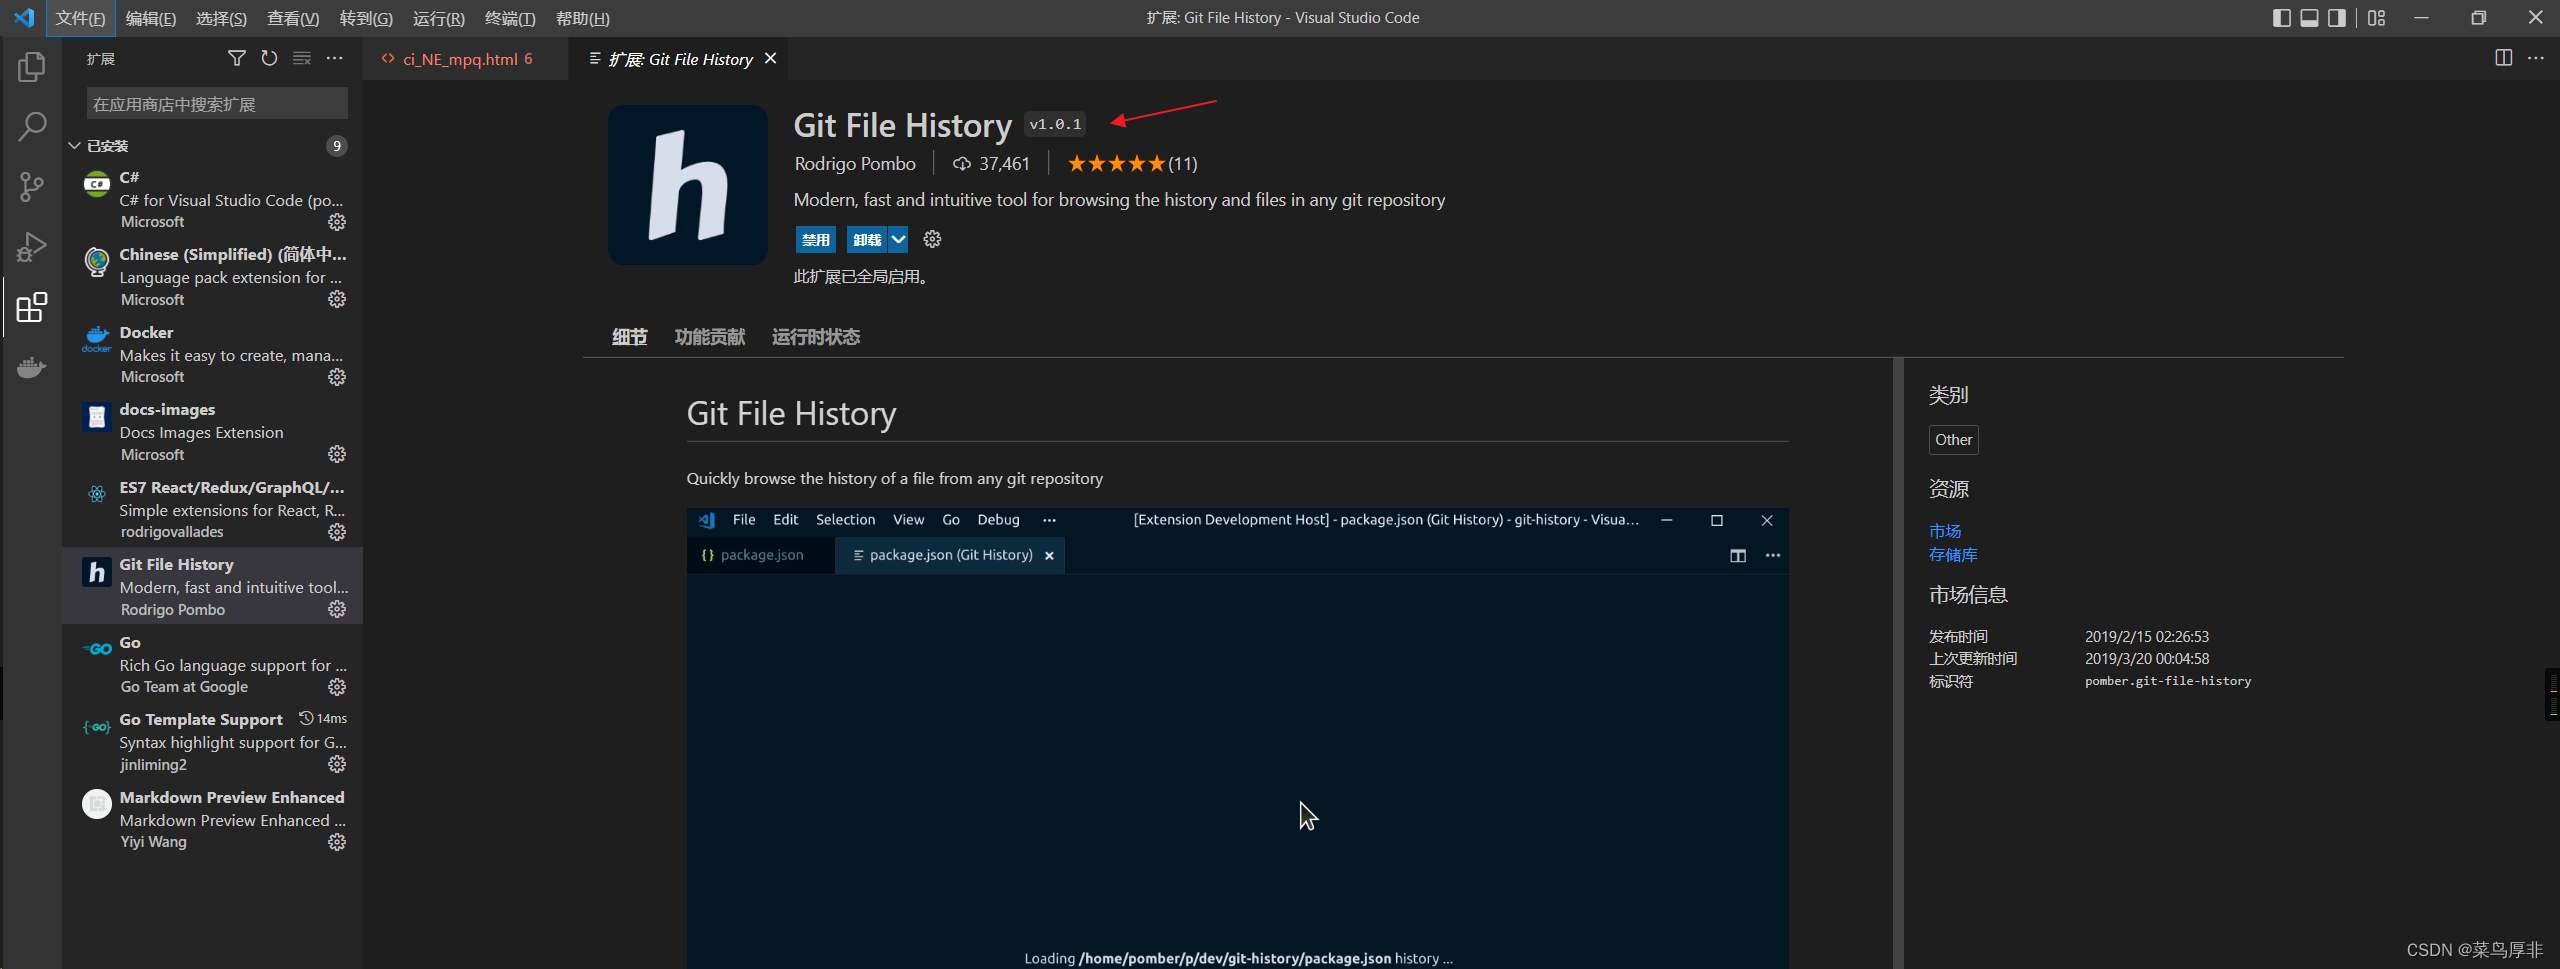Viewport: 2560px width, 969px height.
Task: Open the dropdown arrow next to 卸载
Action: coord(899,239)
